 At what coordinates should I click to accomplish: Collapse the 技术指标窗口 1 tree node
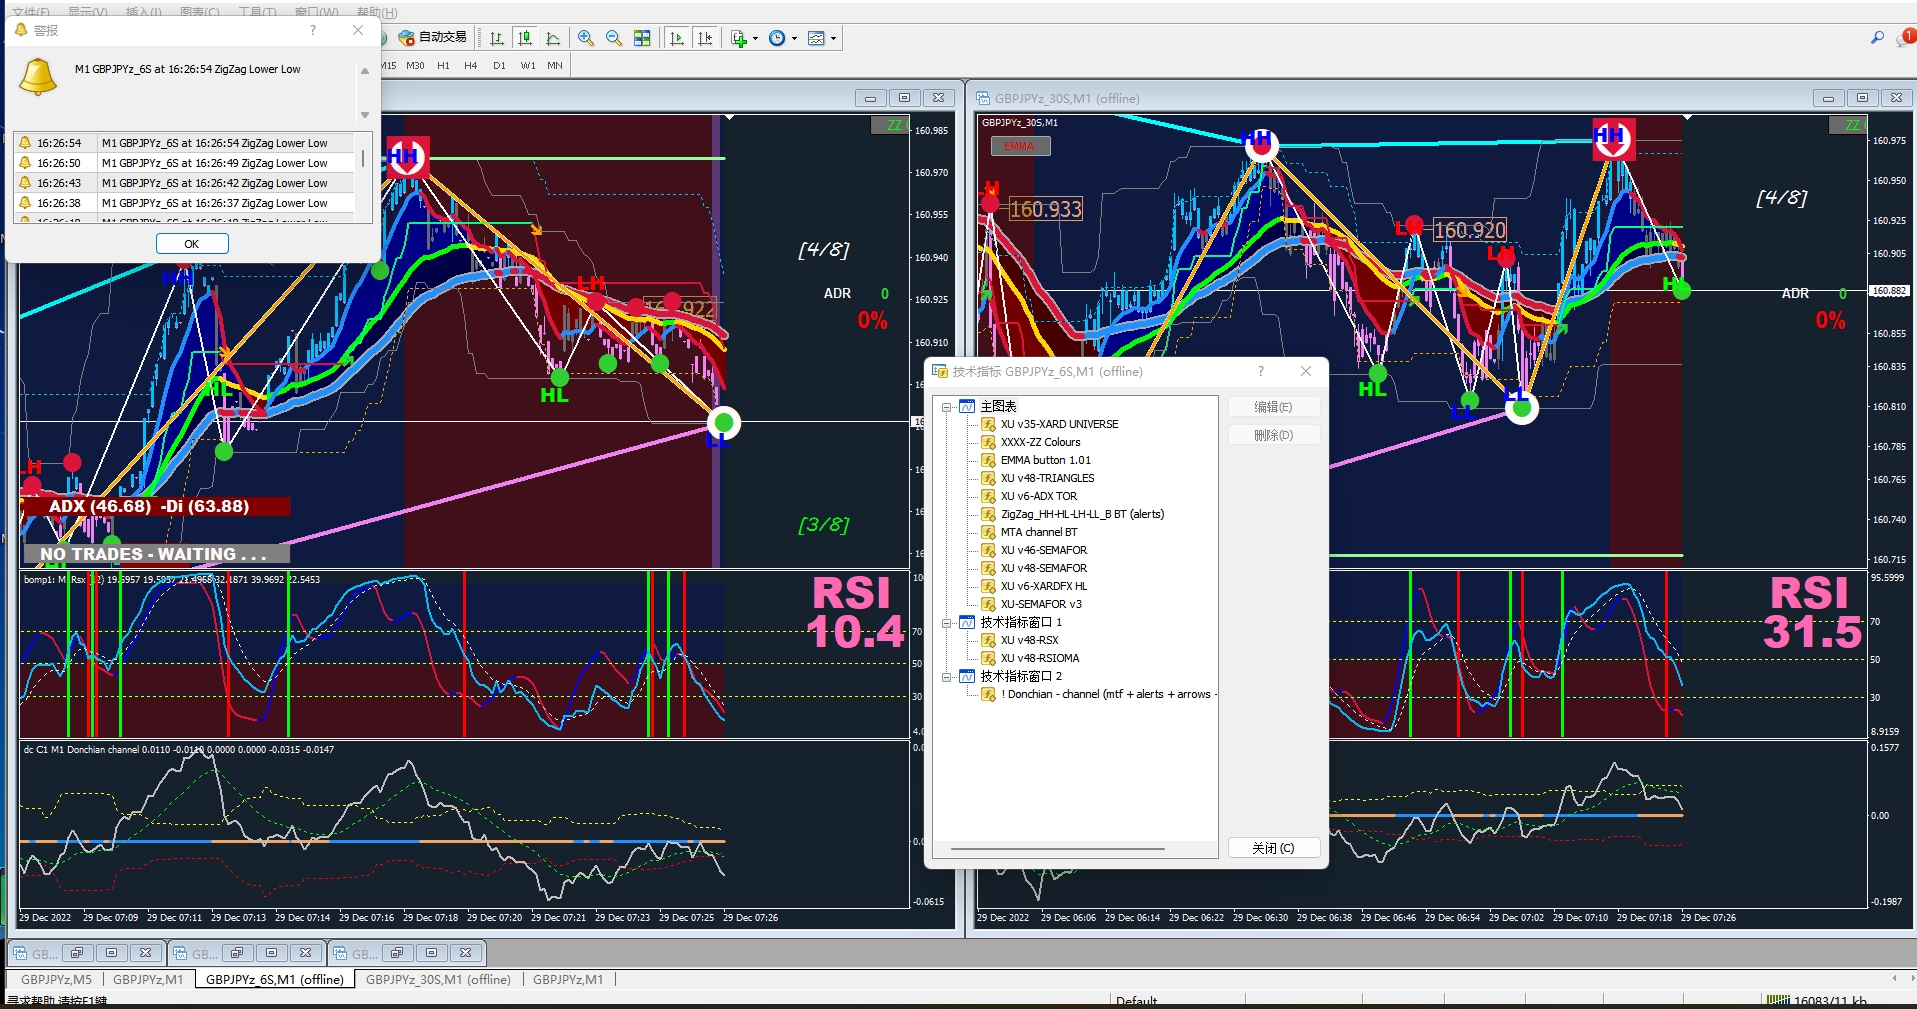tap(946, 623)
